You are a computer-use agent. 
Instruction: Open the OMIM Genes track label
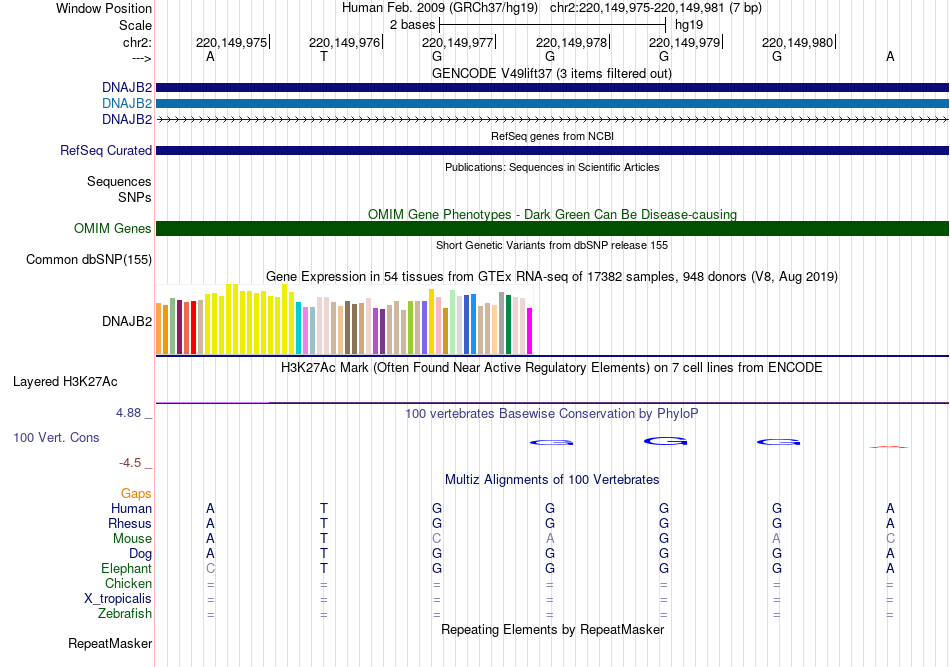point(112,229)
